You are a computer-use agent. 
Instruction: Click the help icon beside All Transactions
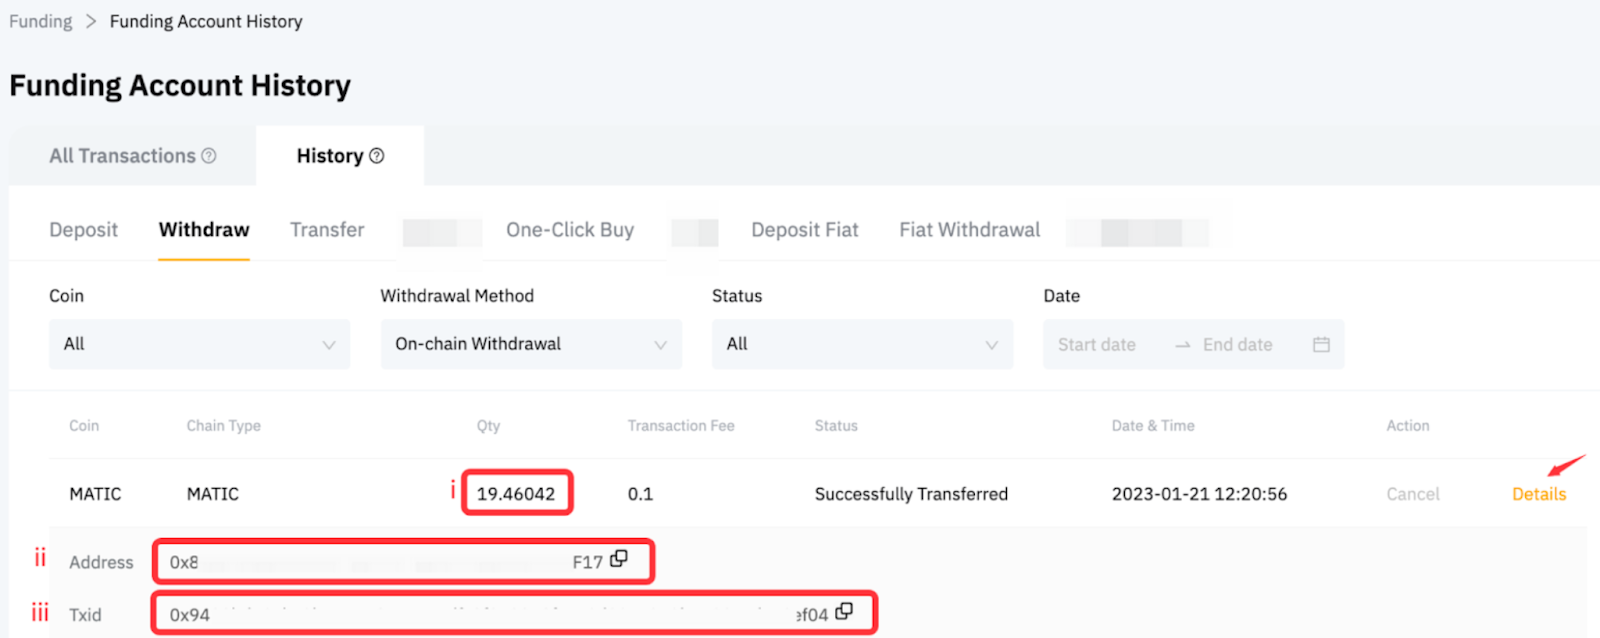209,156
